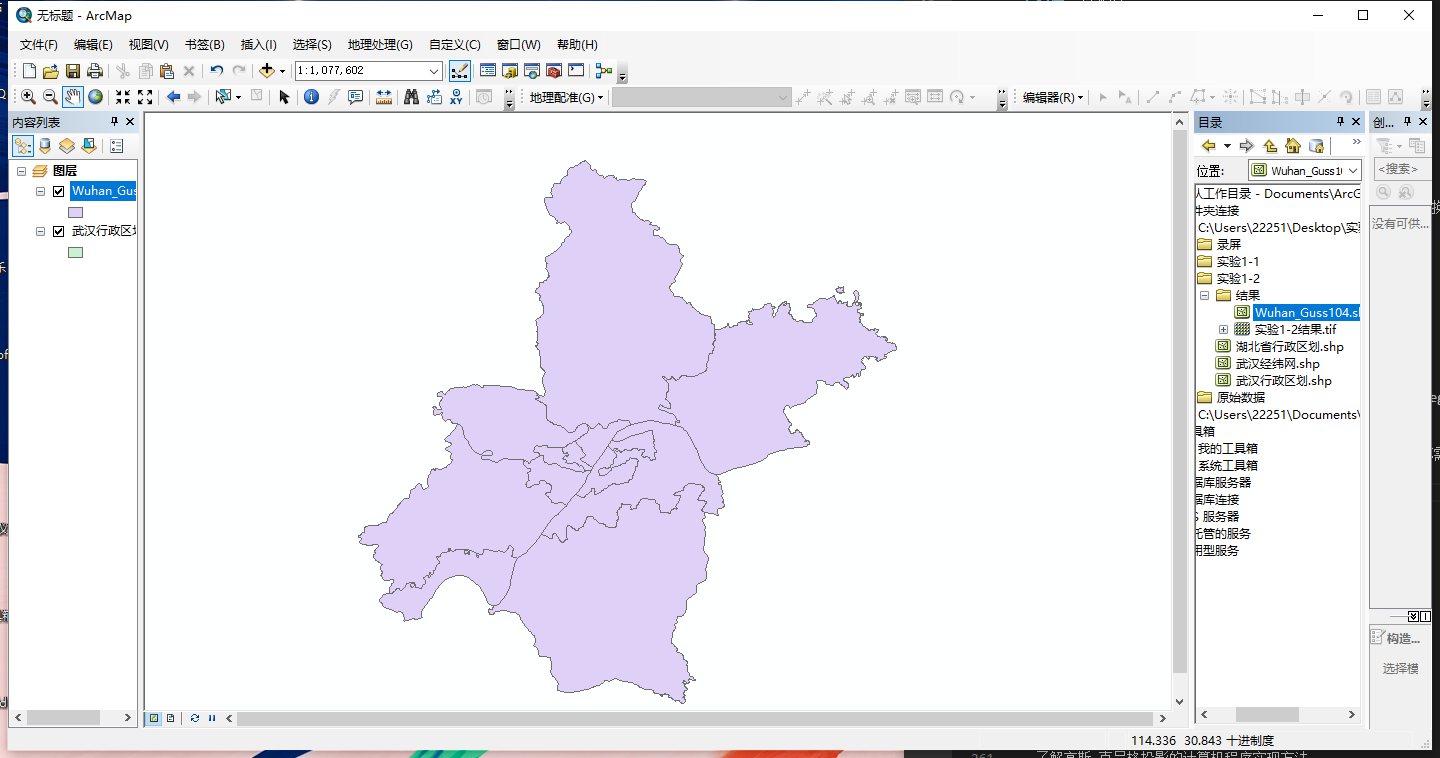Screen dimensions: 1440x758
Task: Select the Zoom In tool
Action: [x=28, y=97]
